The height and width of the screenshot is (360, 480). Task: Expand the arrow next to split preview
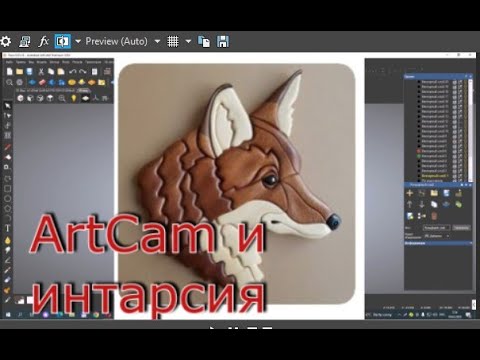click(78, 42)
